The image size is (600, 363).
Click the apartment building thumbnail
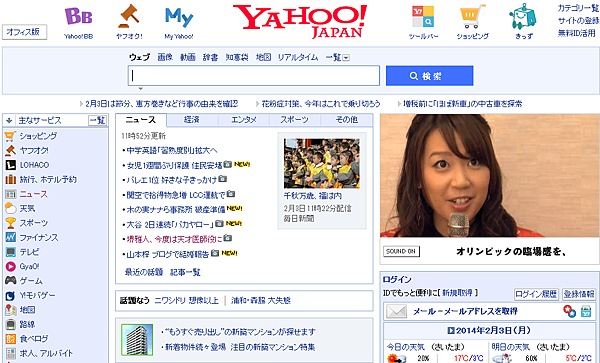click(x=137, y=340)
